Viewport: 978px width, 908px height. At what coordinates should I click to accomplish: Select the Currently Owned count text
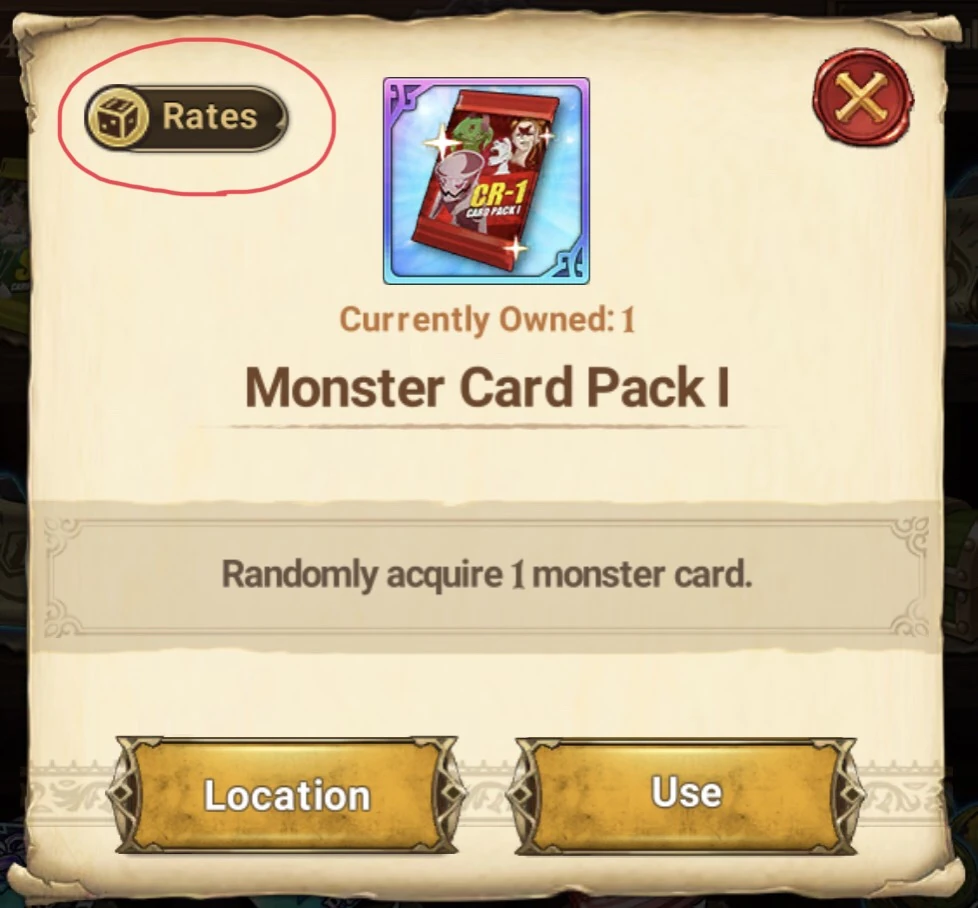click(487, 319)
